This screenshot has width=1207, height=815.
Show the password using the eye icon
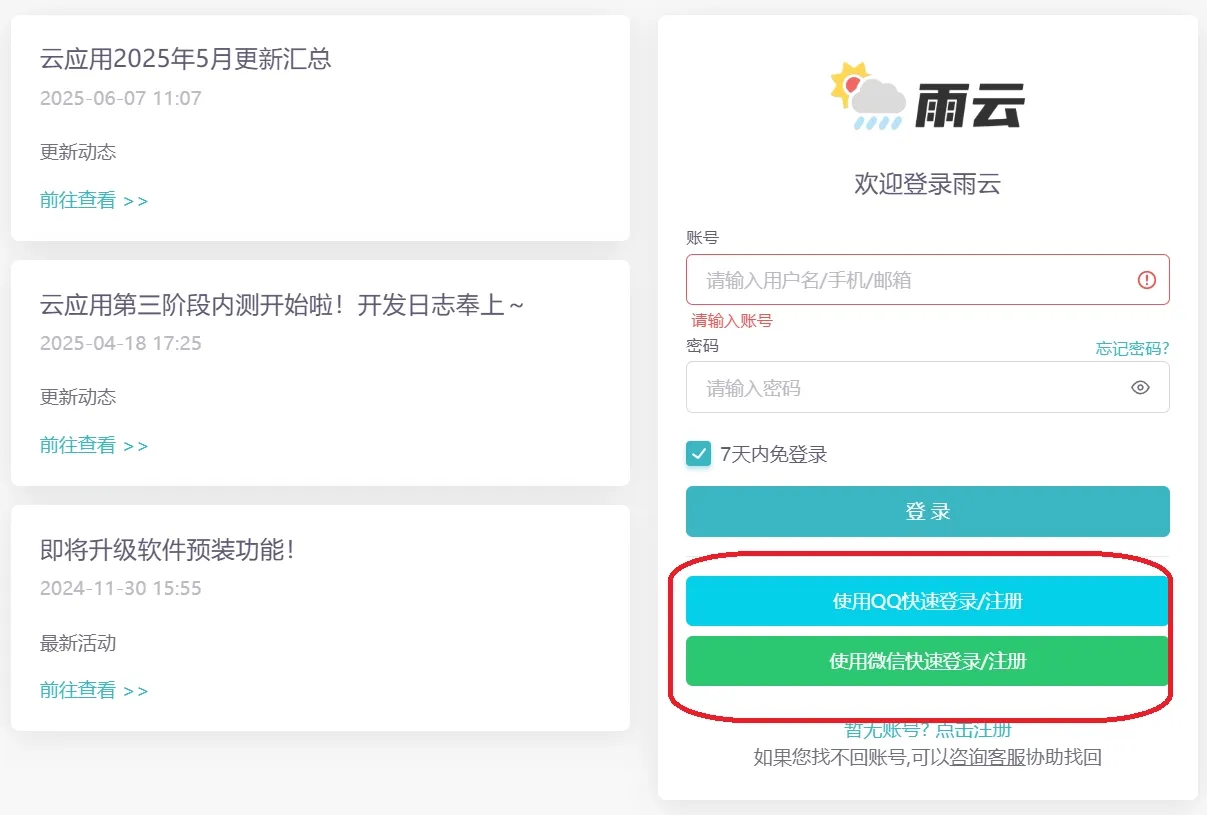point(1141,388)
